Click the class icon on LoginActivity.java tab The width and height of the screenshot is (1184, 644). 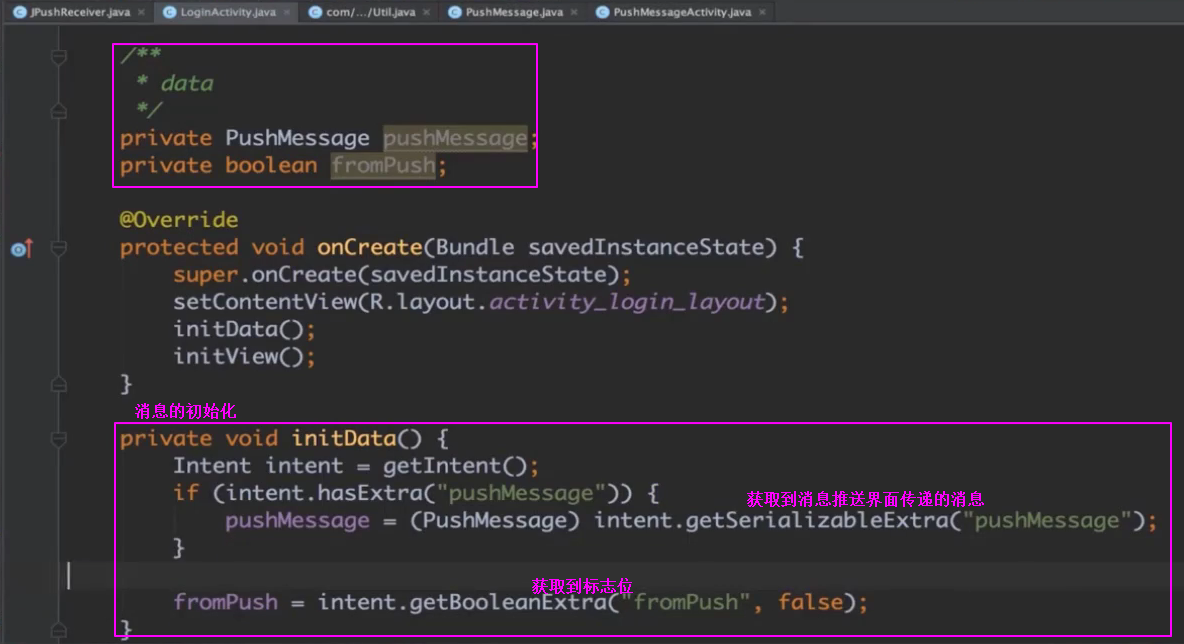(167, 12)
